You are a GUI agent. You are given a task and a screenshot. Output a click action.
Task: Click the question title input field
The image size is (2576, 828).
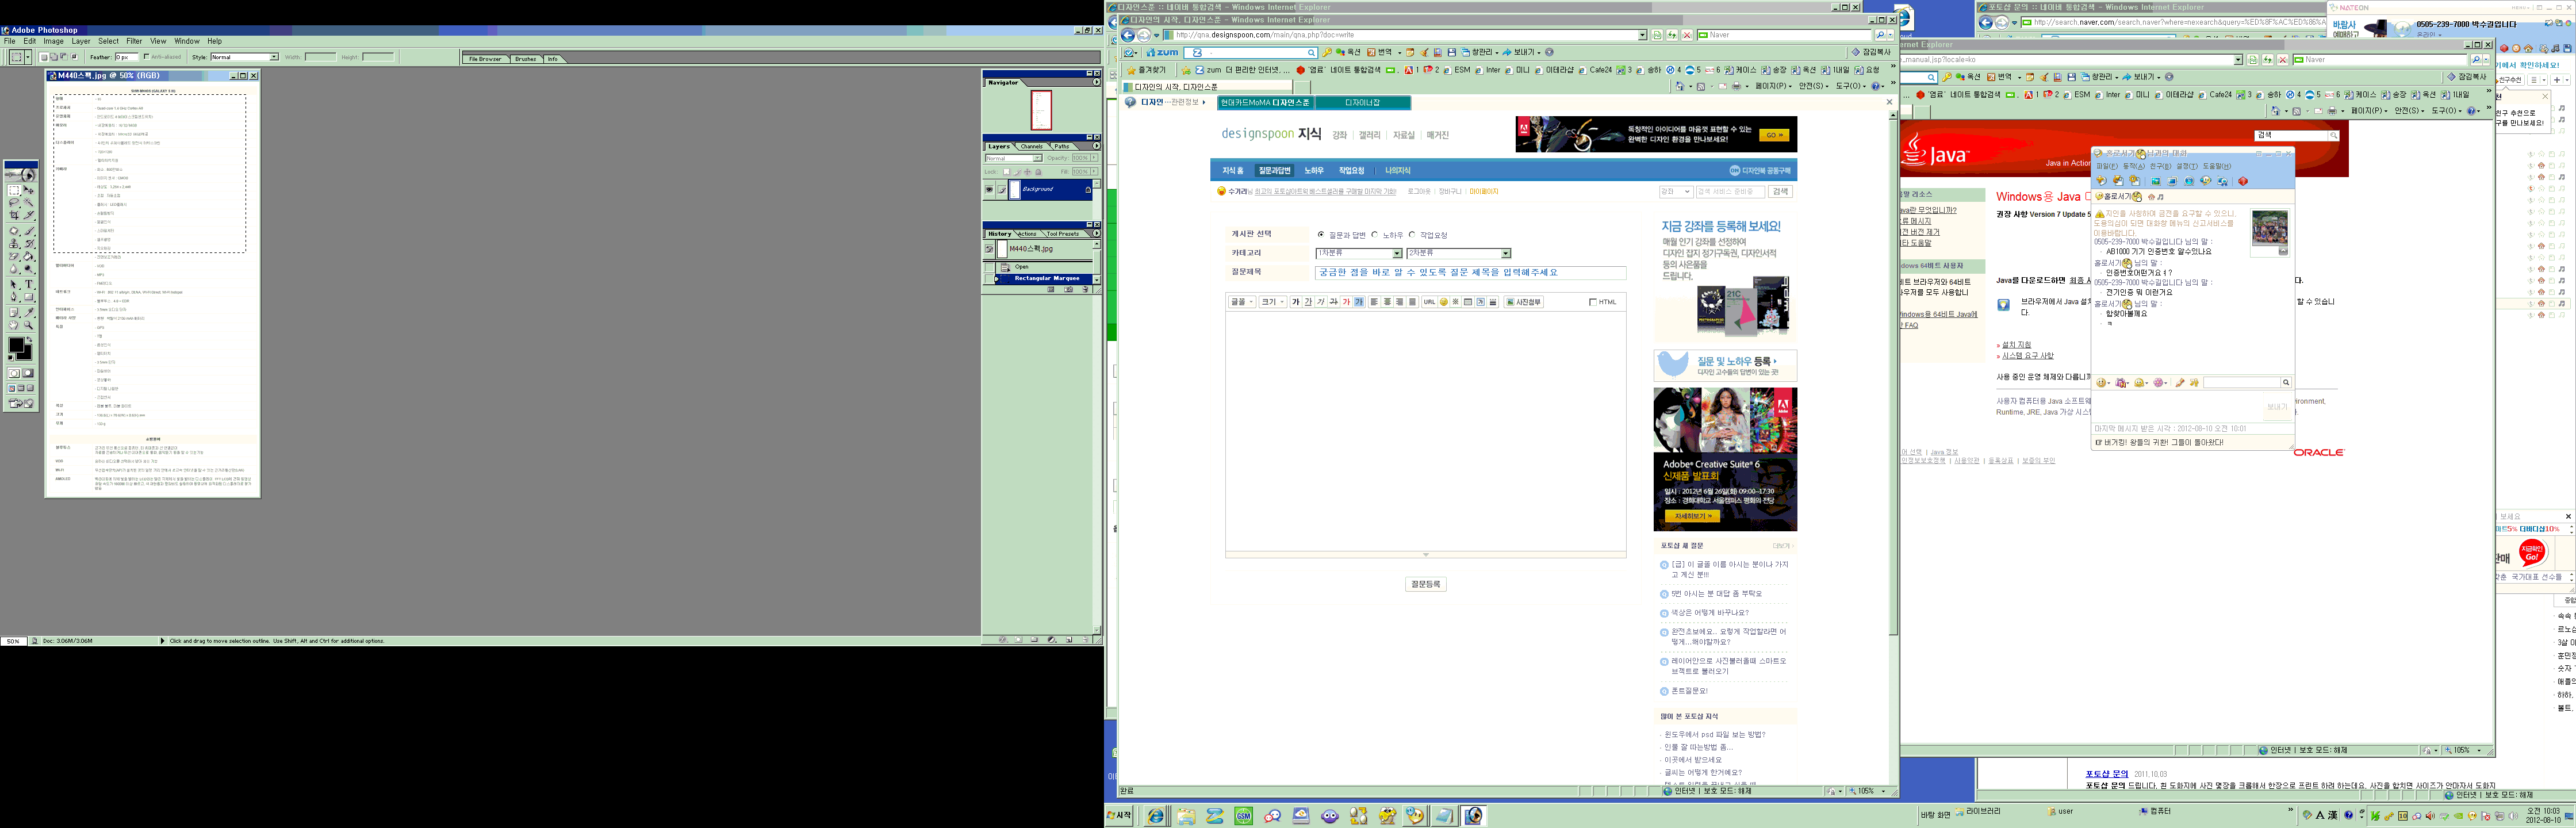click(x=1470, y=272)
